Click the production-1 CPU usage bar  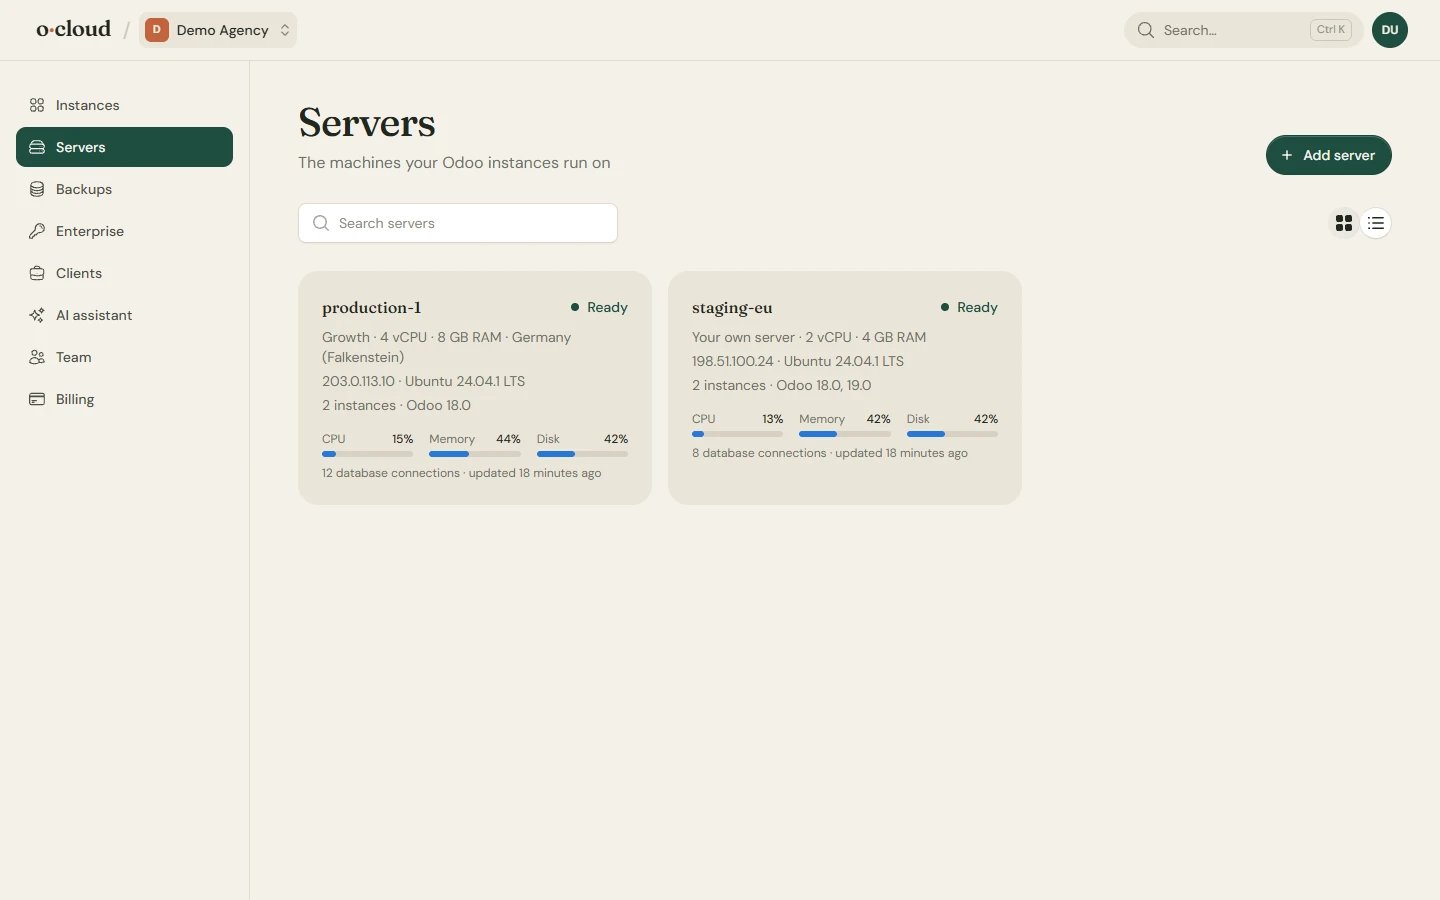pyautogui.click(x=367, y=454)
